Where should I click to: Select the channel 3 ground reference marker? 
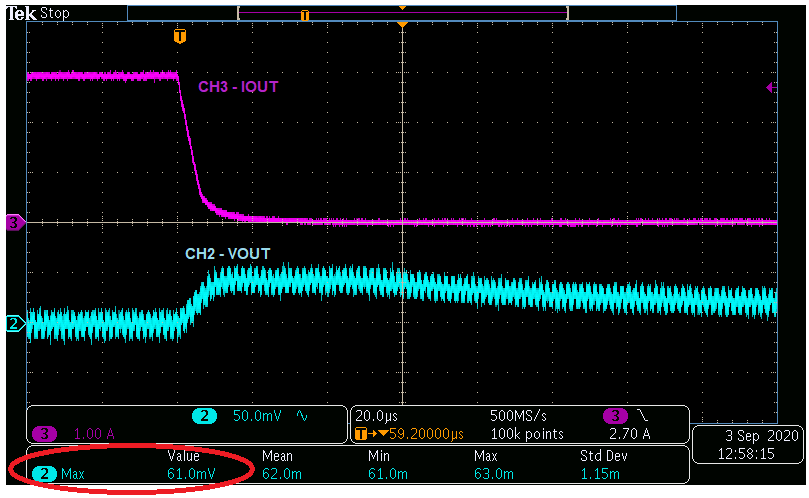(14, 223)
